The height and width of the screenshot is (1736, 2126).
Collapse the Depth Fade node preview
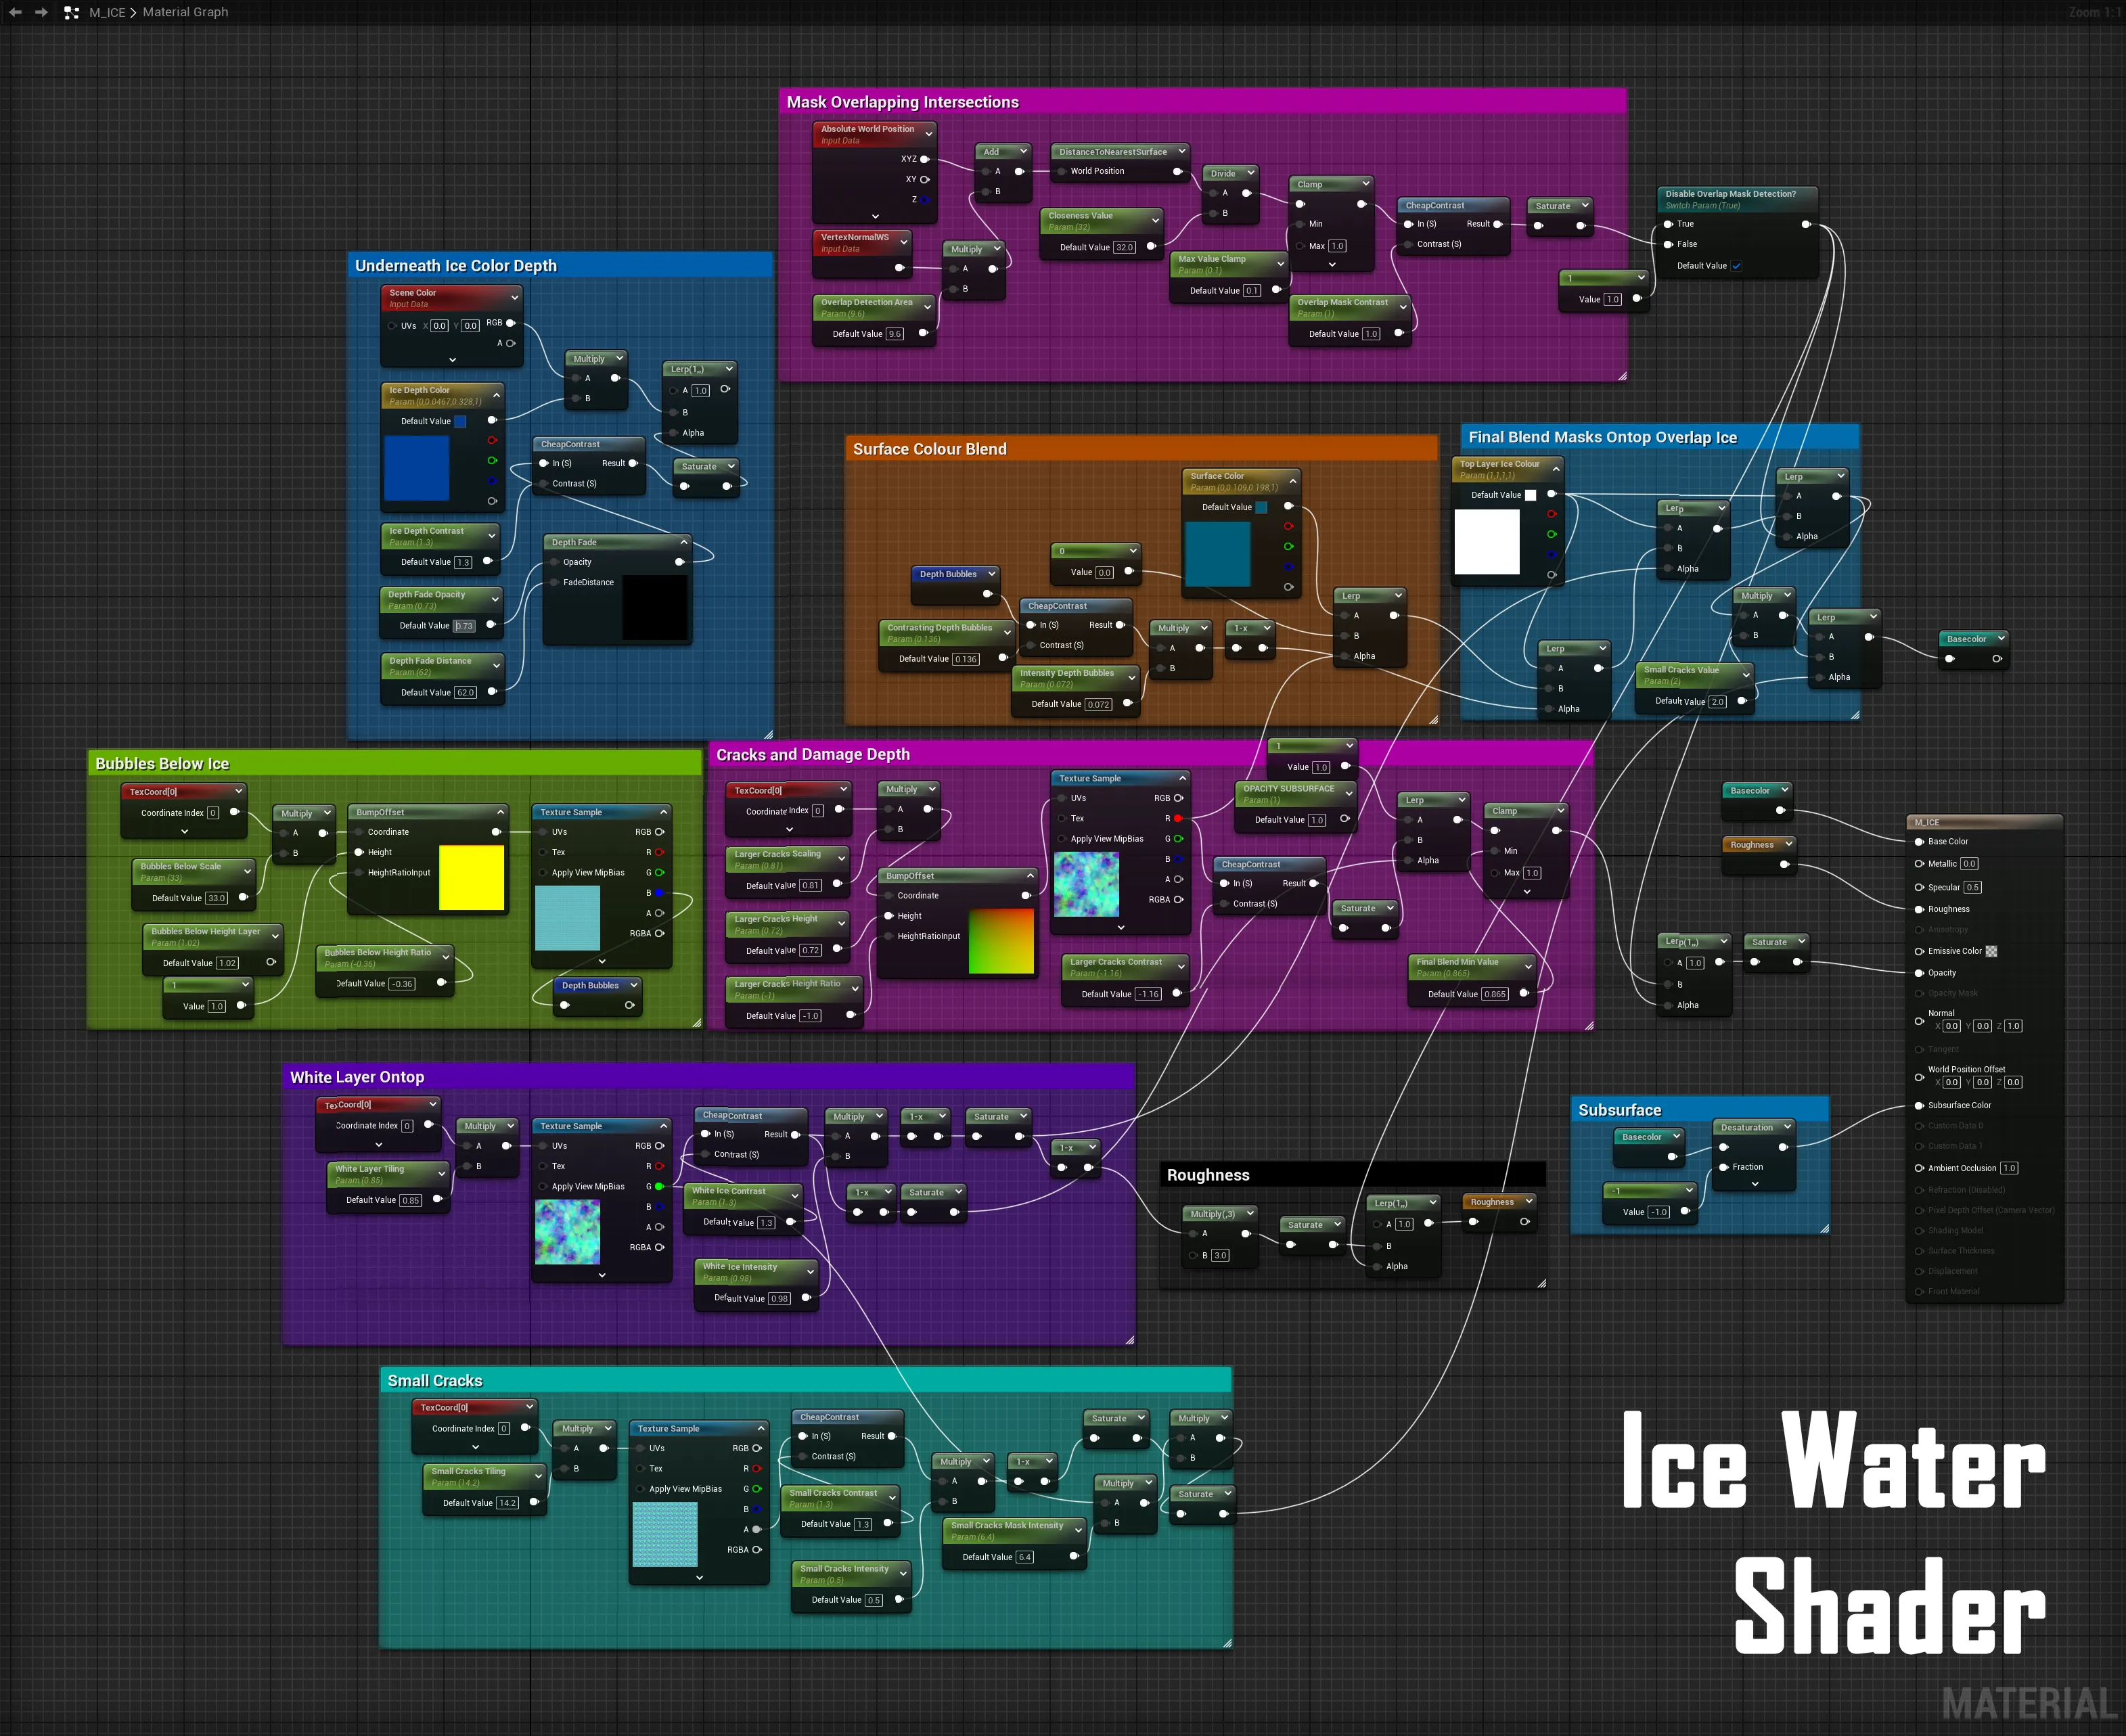[684, 542]
